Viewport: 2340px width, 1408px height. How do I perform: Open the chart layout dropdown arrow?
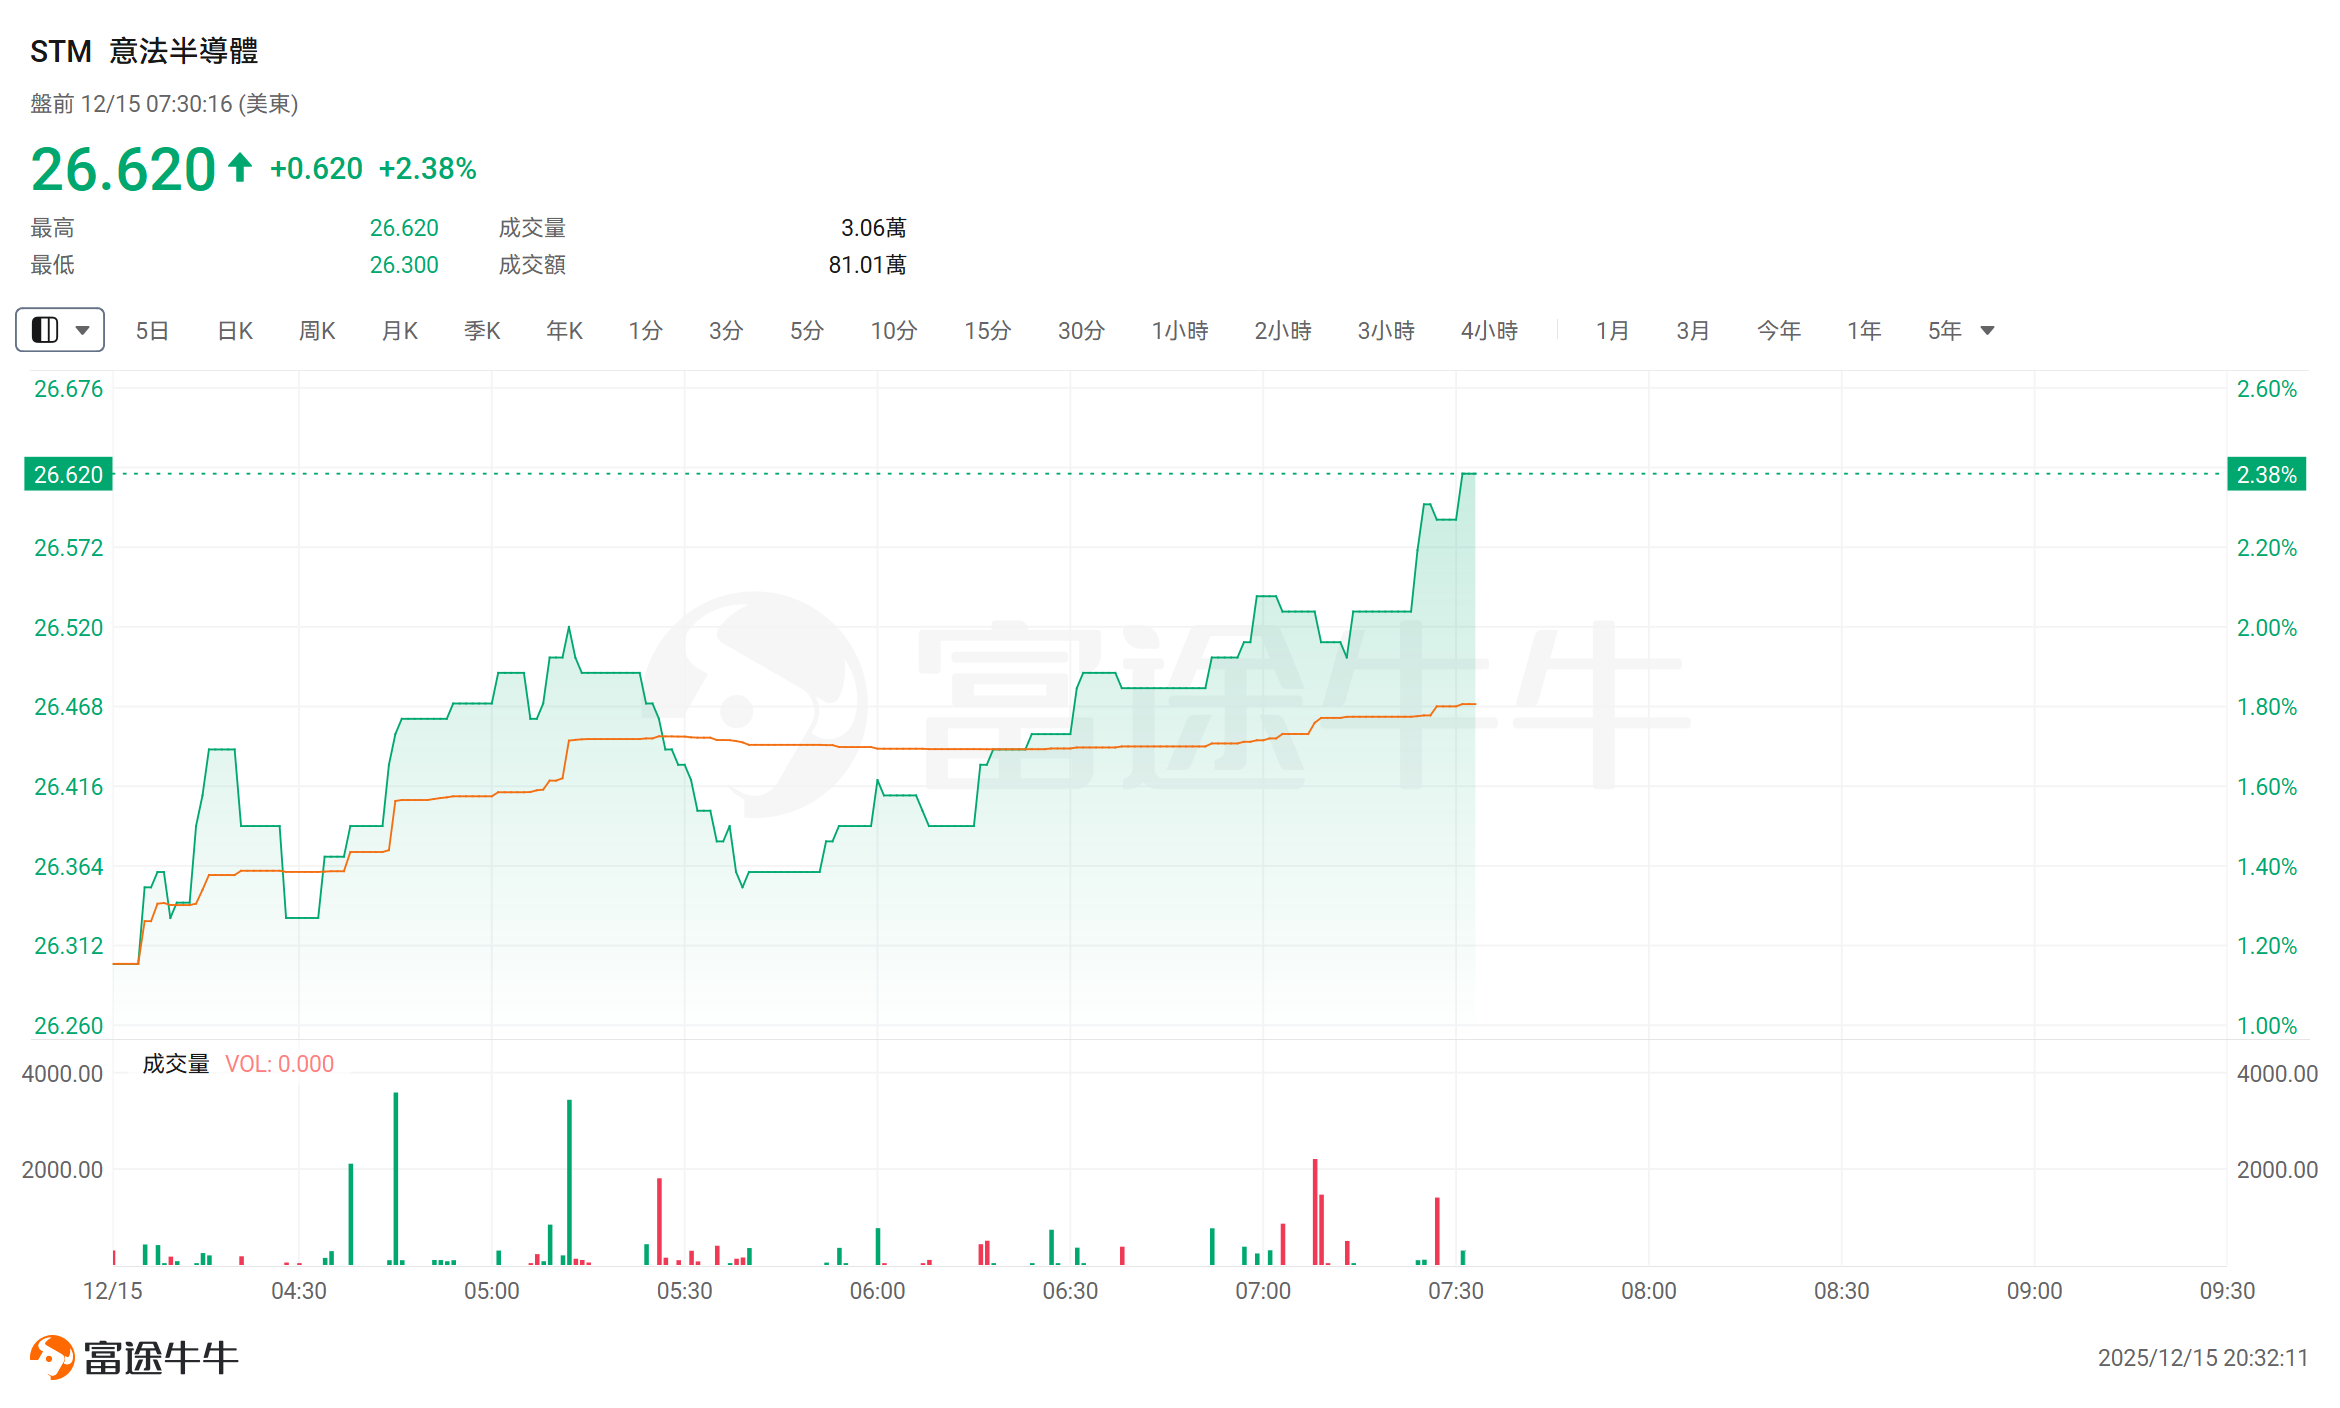tap(83, 330)
